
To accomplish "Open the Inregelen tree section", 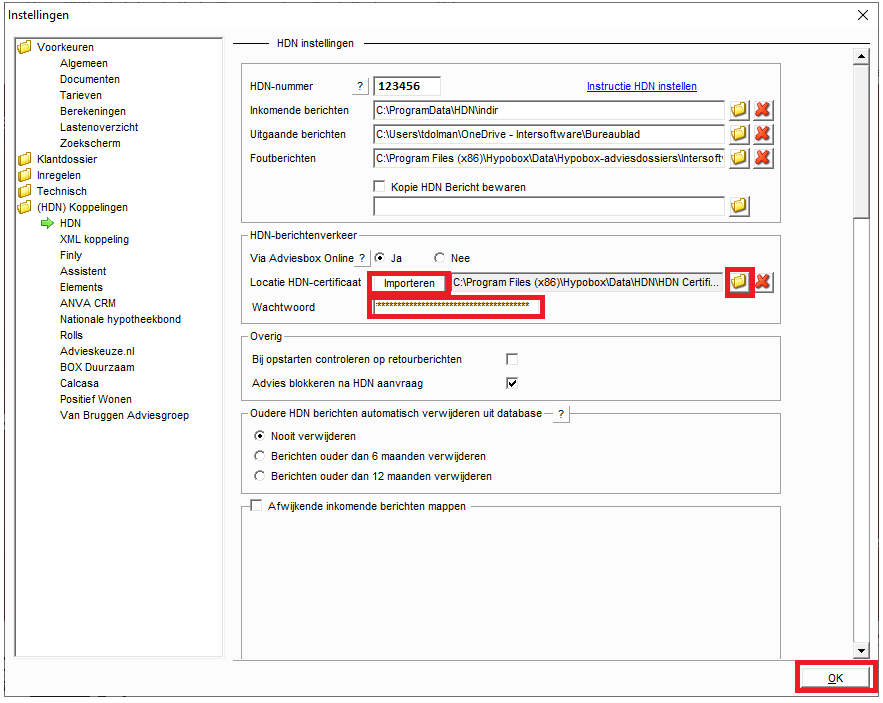I will pos(59,175).
